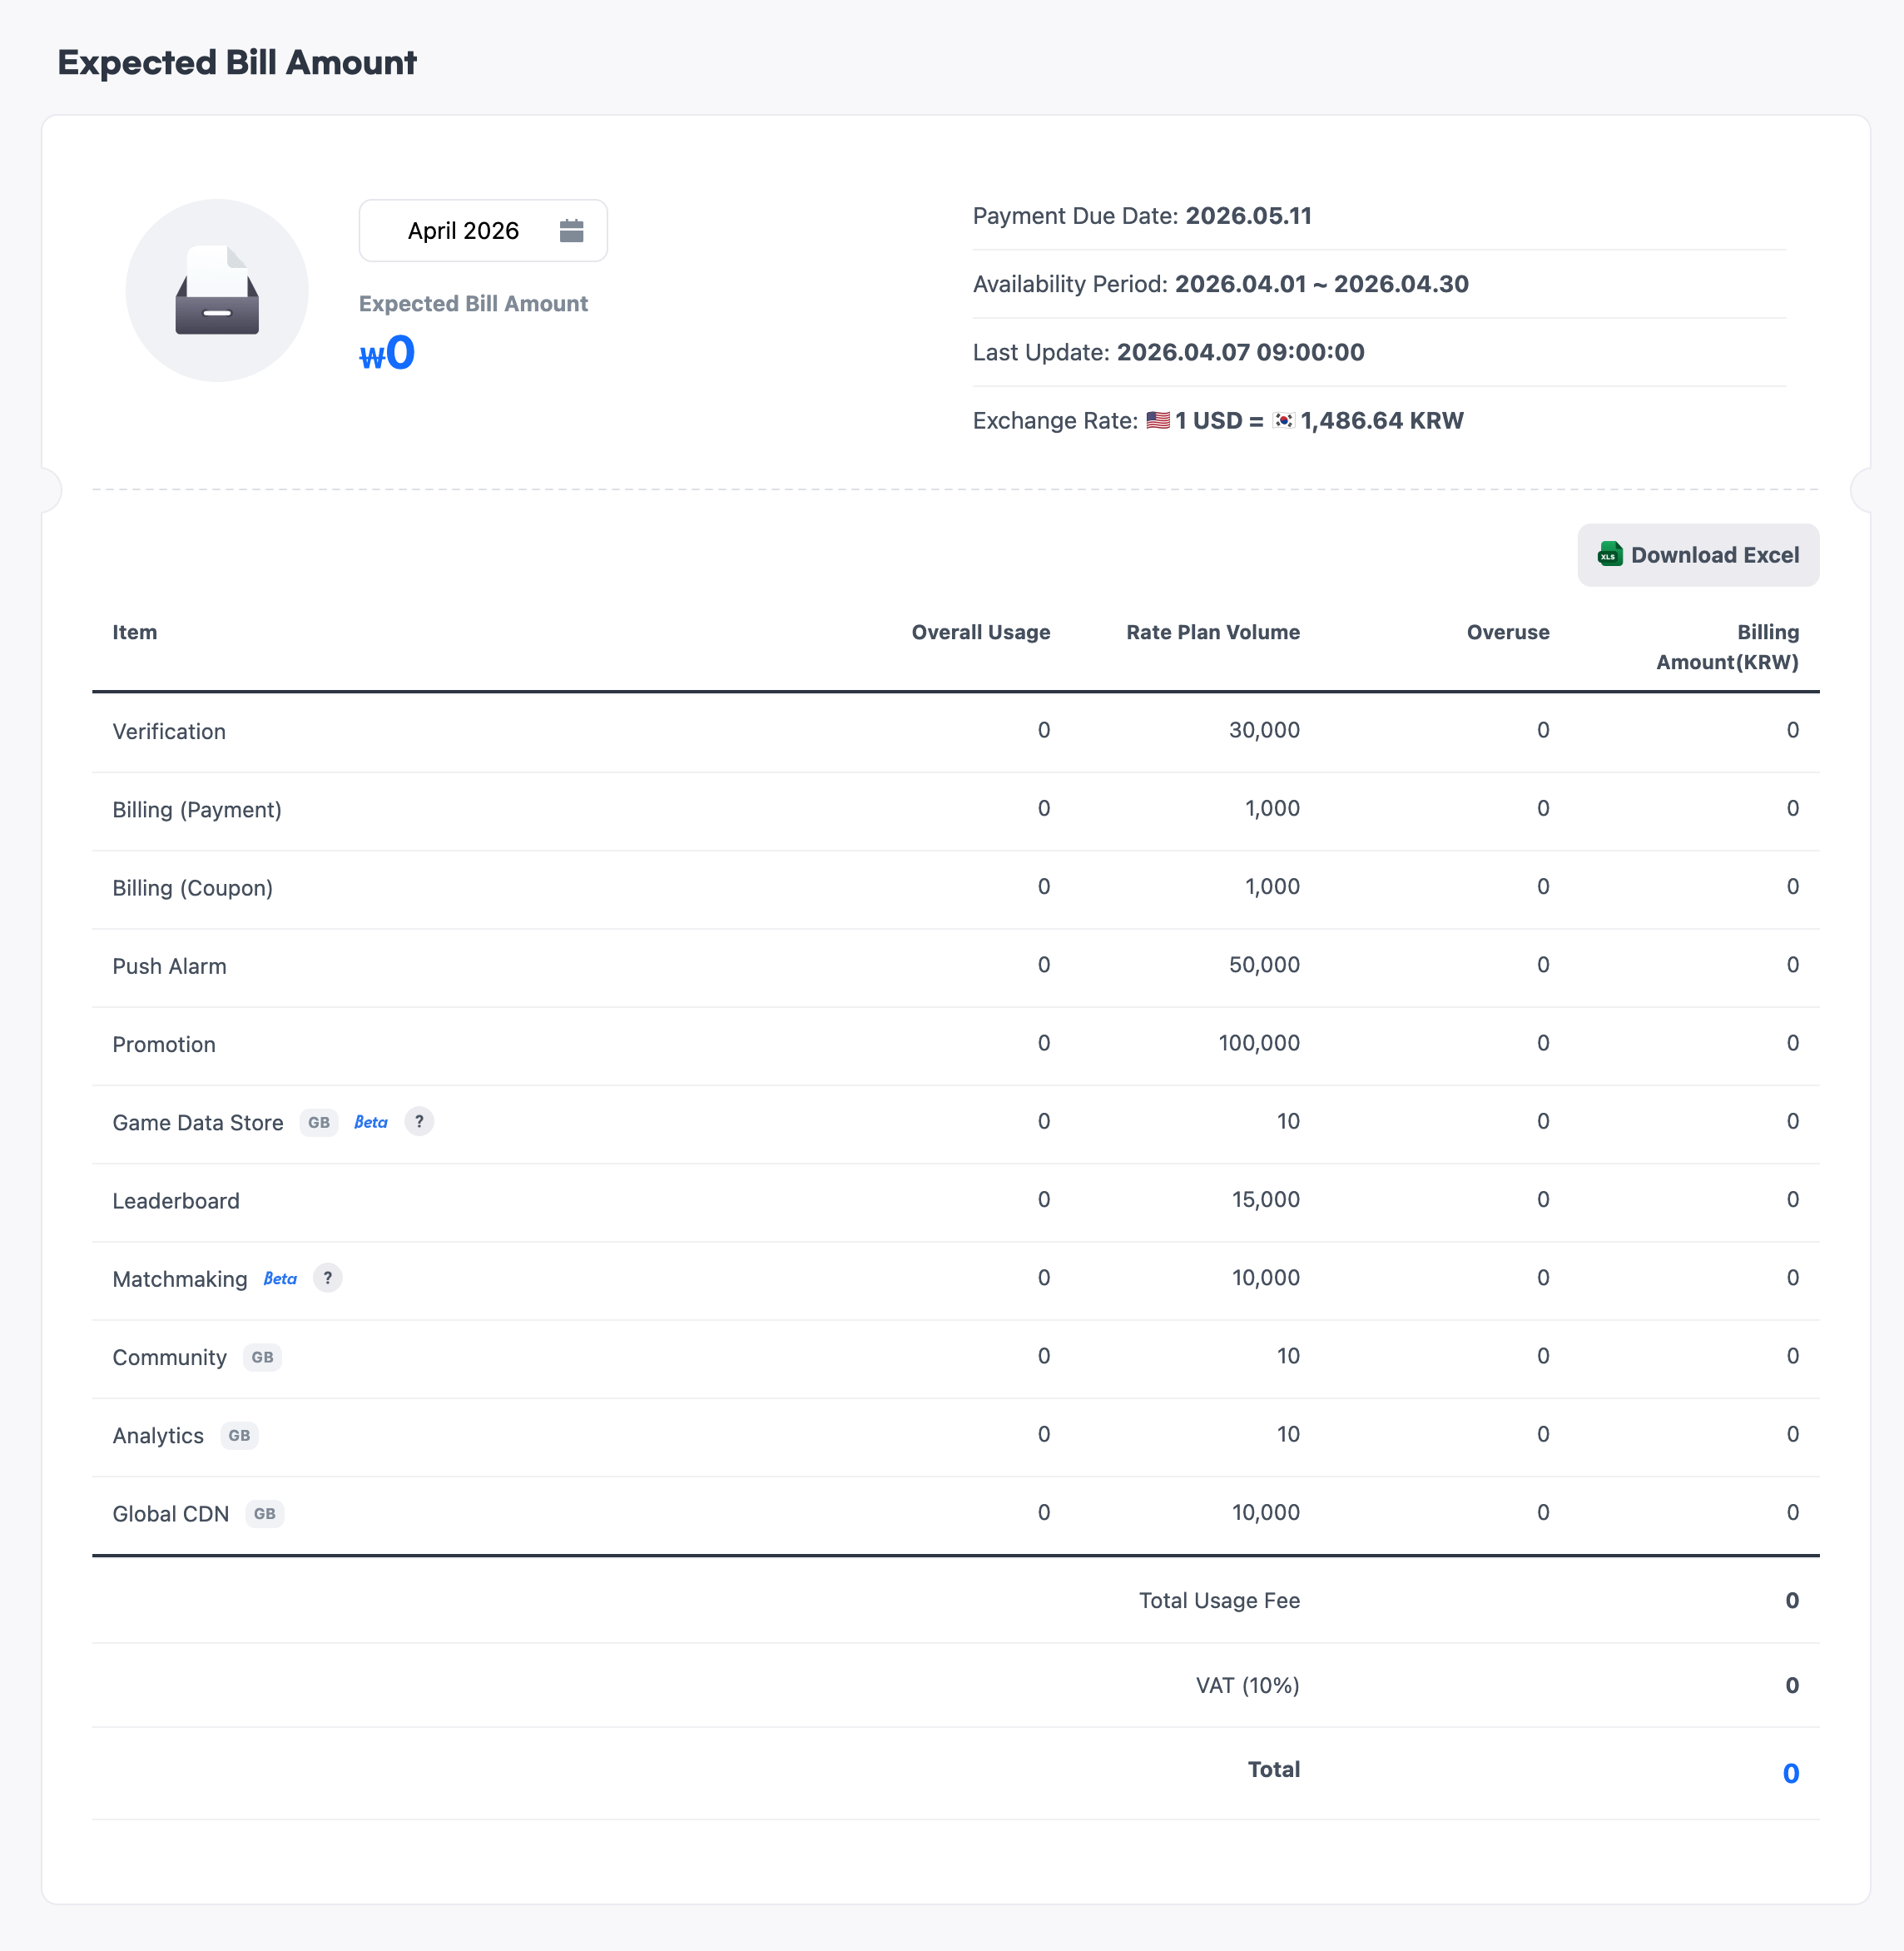Image resolution: width=1904 pixels, height=1951 pixels.
Task: Click the blue ₩0 expected bill amount
Action: (x=387, y=354)
